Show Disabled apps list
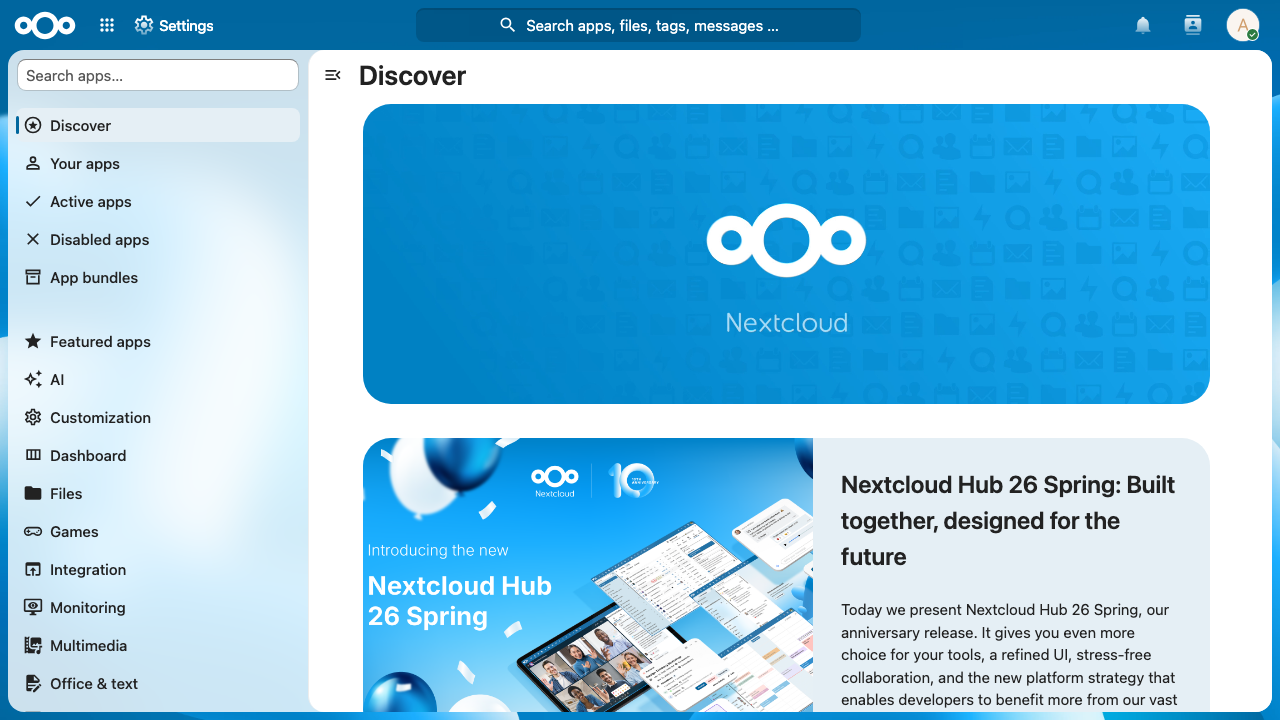This screenshot has width=1280, height=720. coord(158,239)
